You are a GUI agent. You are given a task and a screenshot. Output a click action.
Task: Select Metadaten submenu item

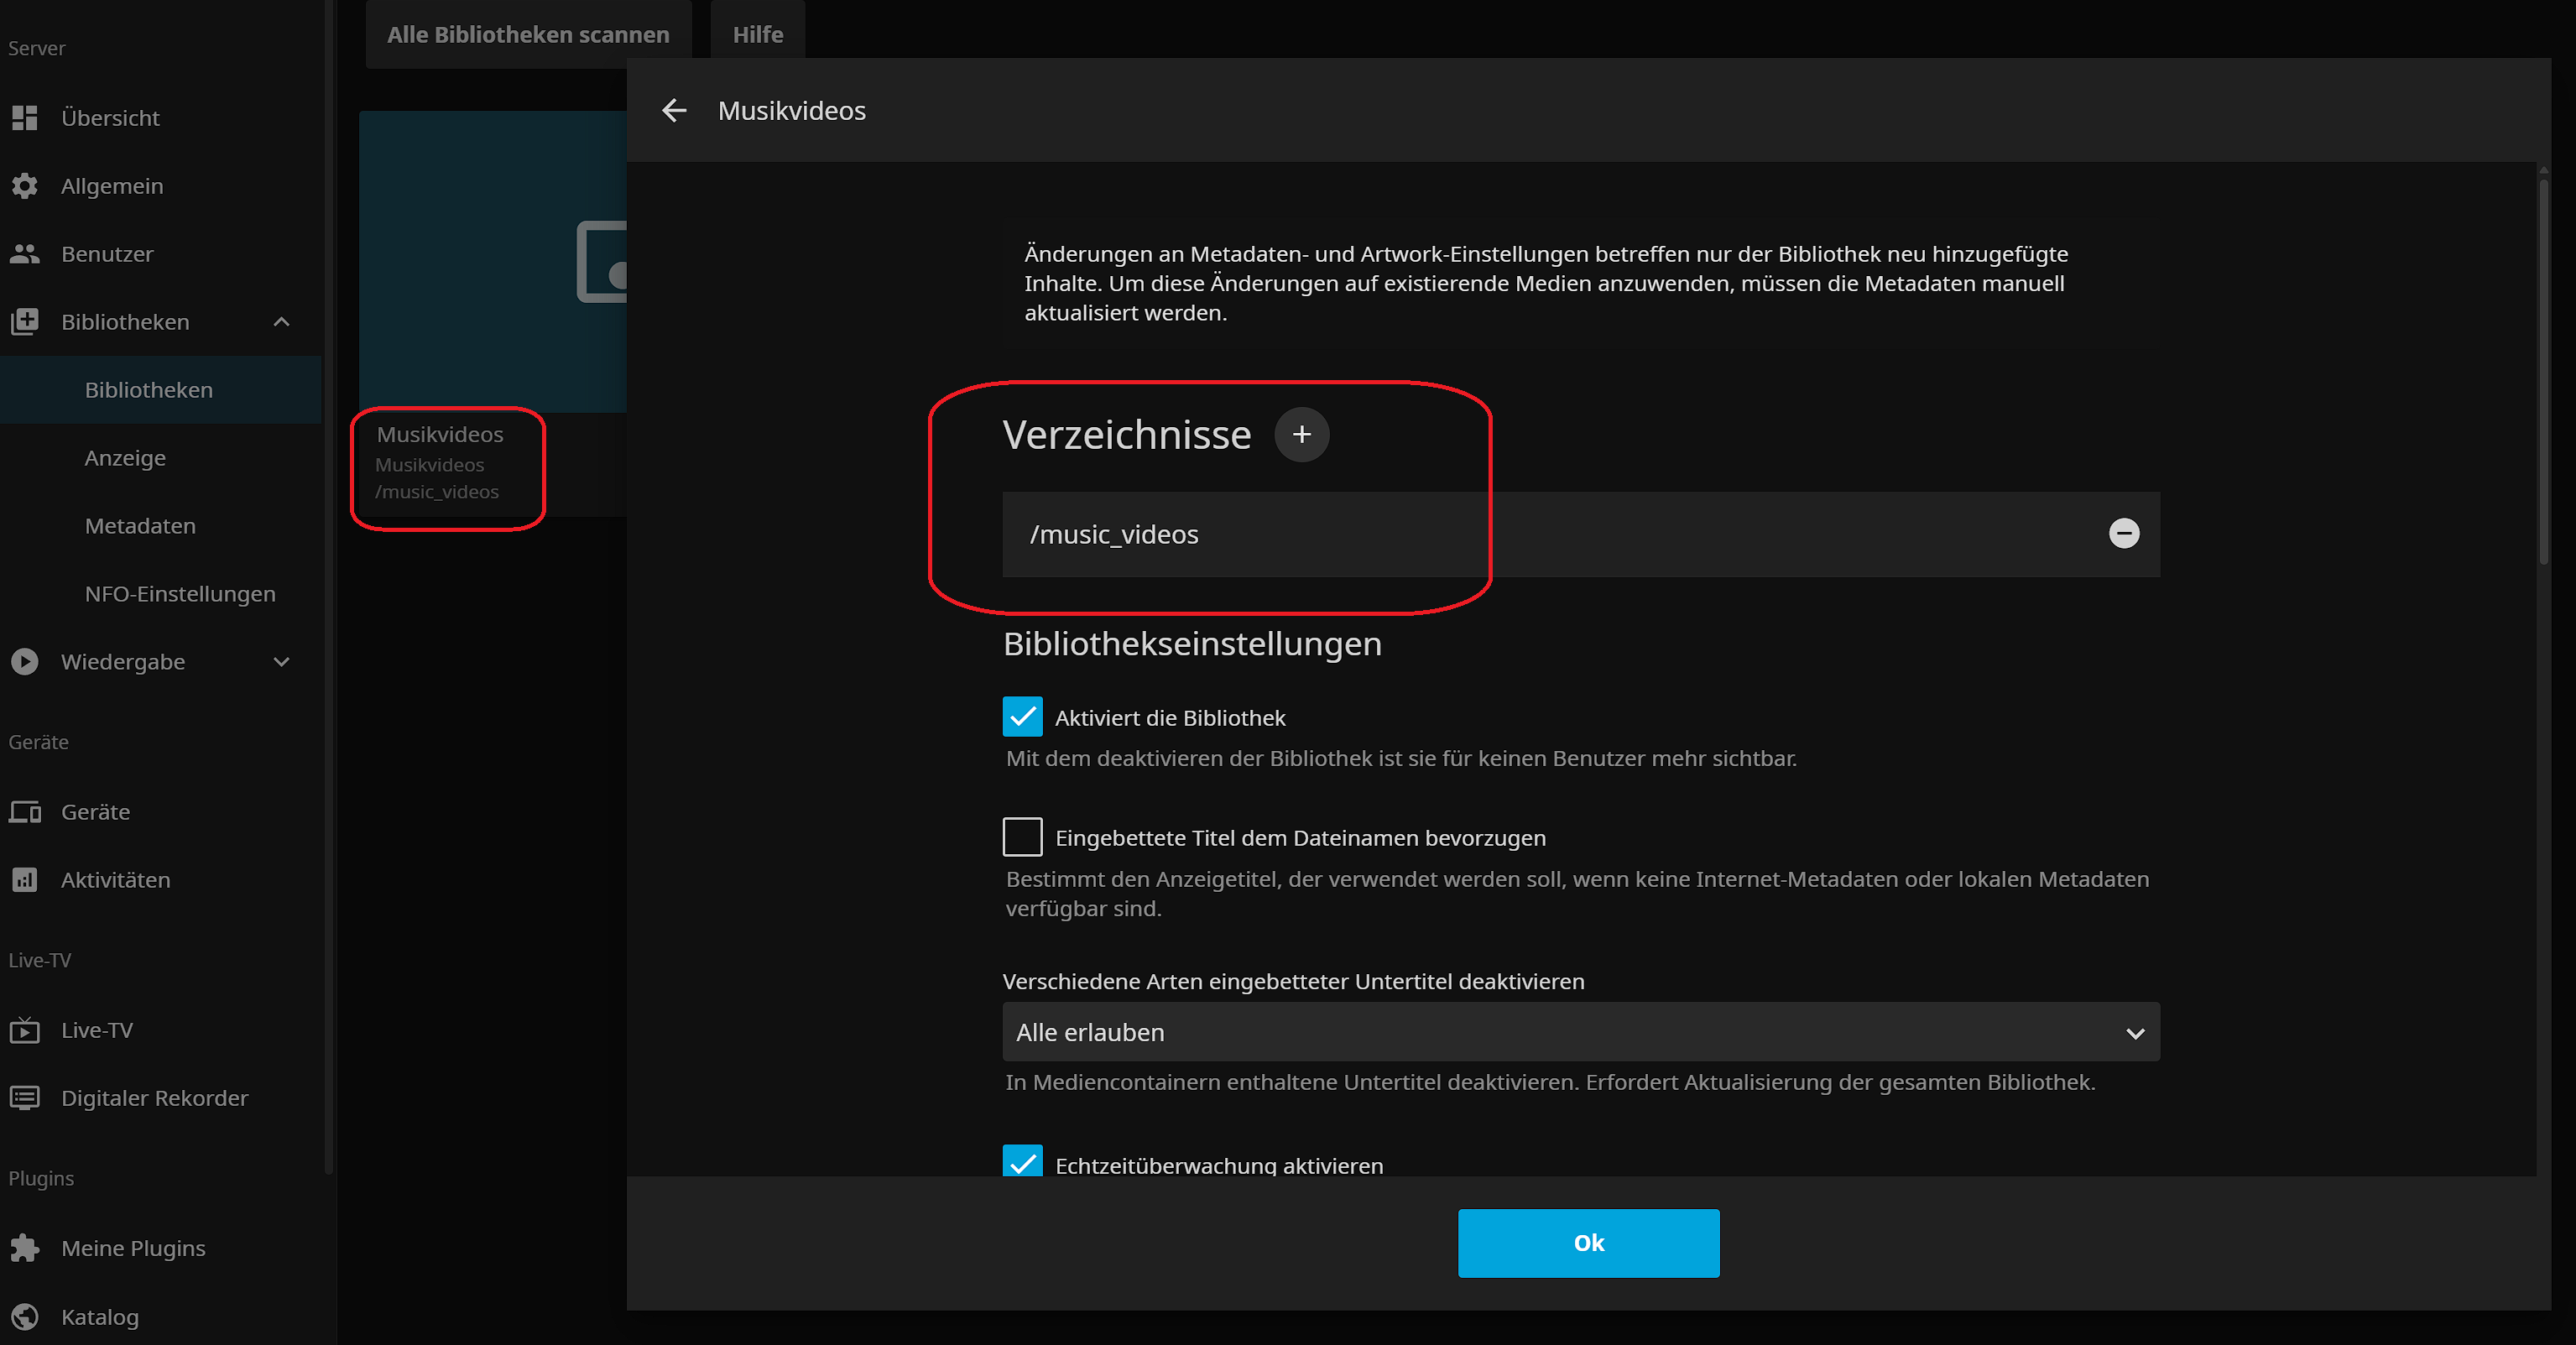140,526
